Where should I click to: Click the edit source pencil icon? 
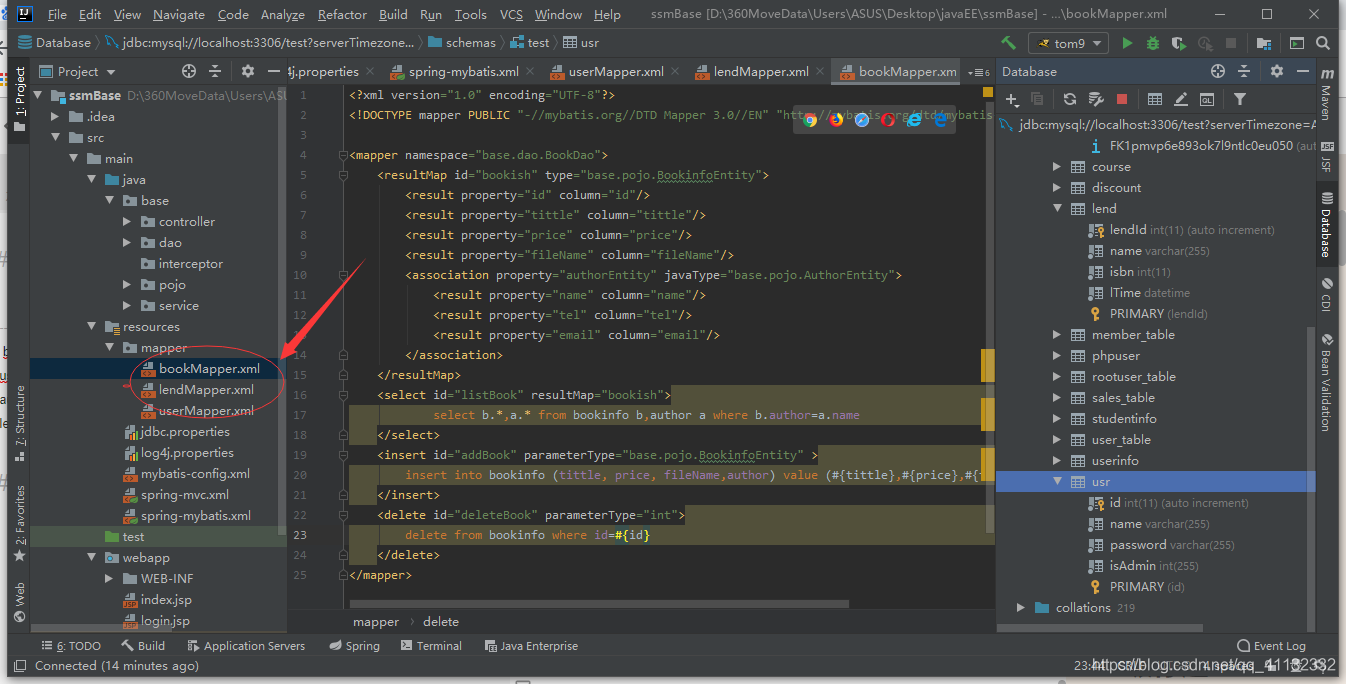[x=1181, y=99]
